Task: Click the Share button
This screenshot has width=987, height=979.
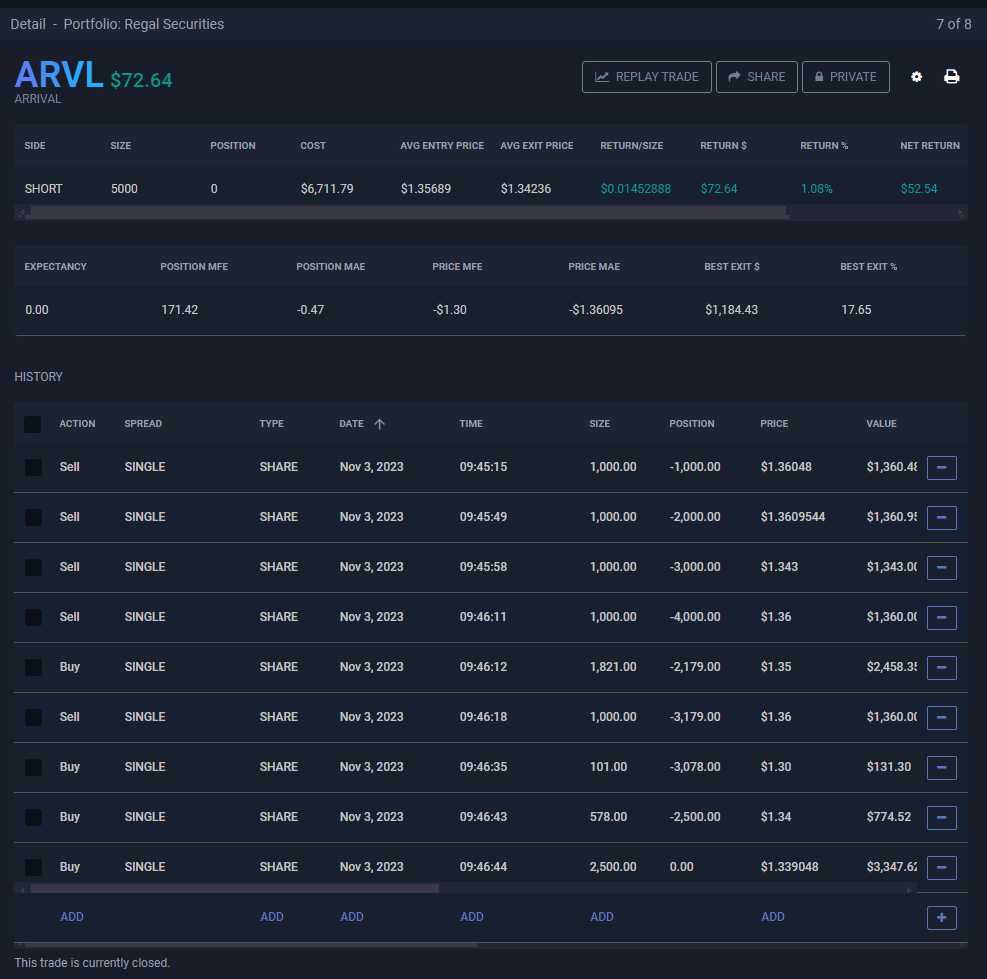Action: click(757, 77)
